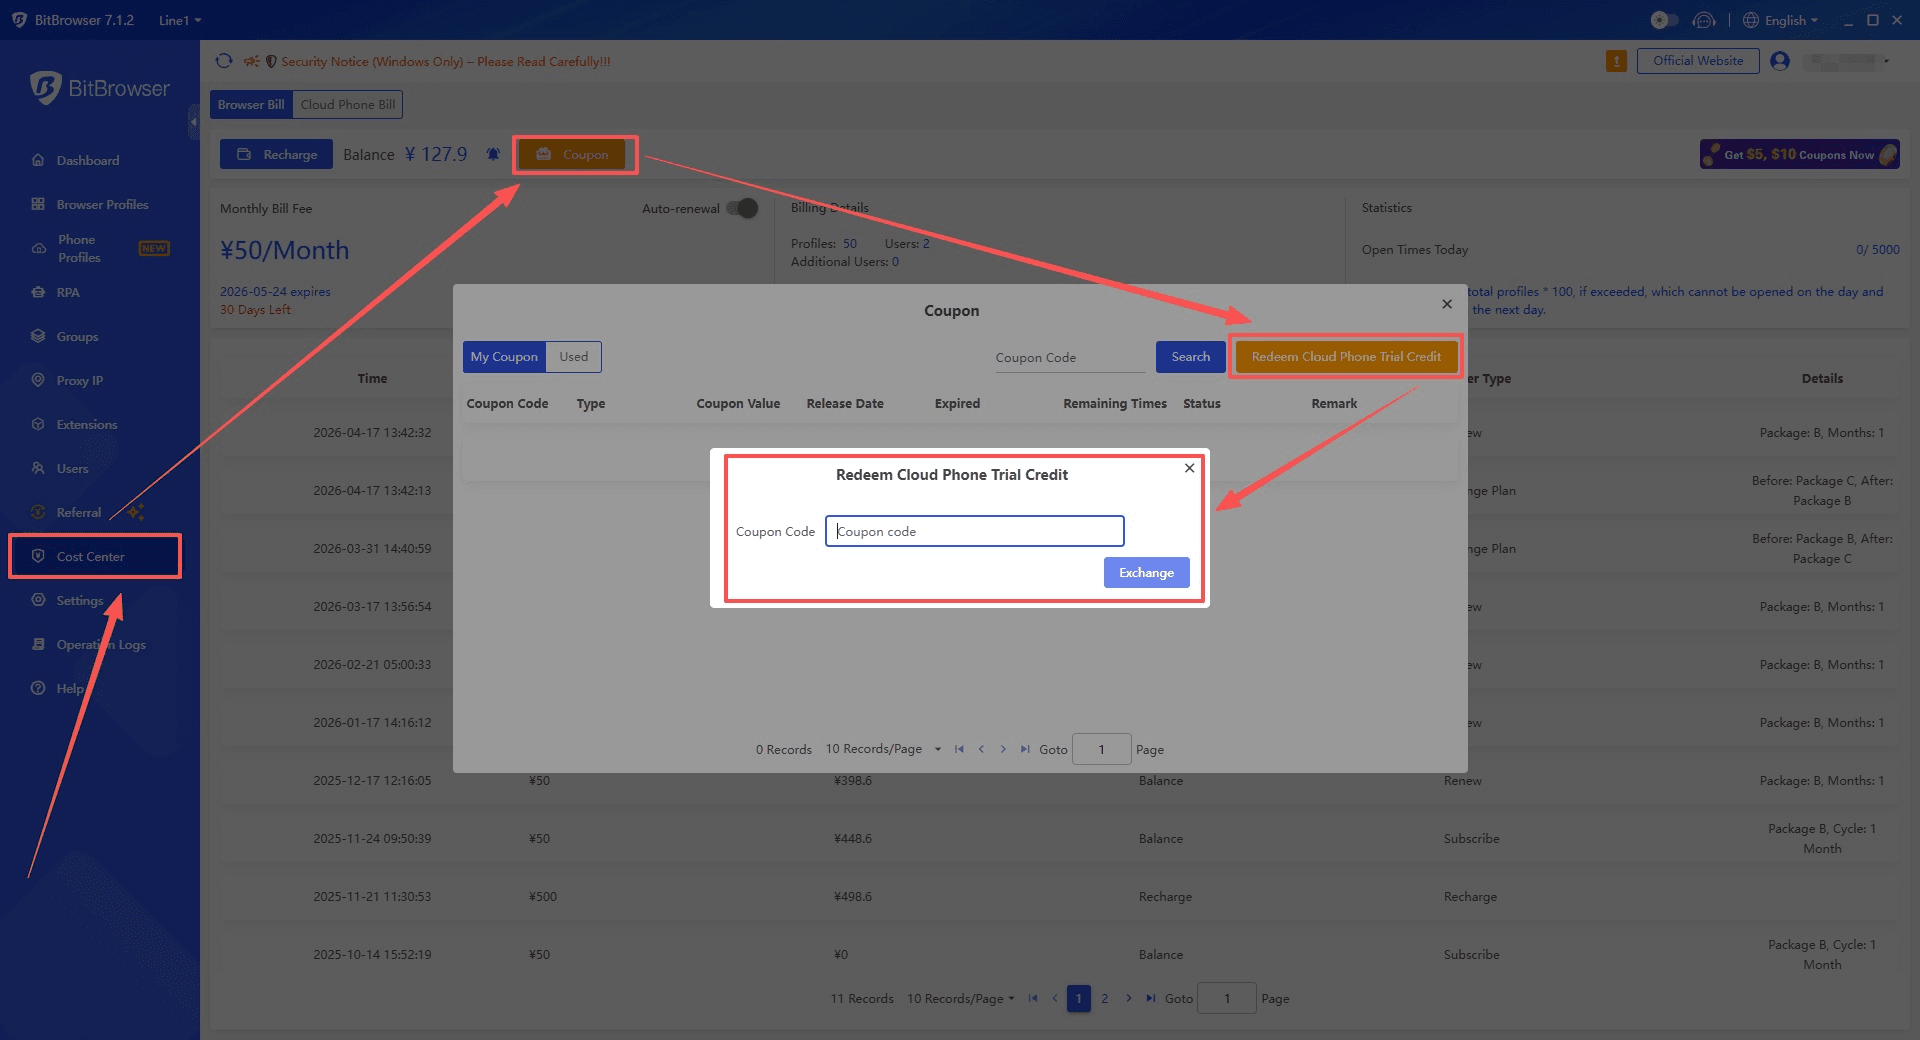Click the Groups sidebar icon
Viewport: 1920px width, 1040px height.
[x=38, y=336]
